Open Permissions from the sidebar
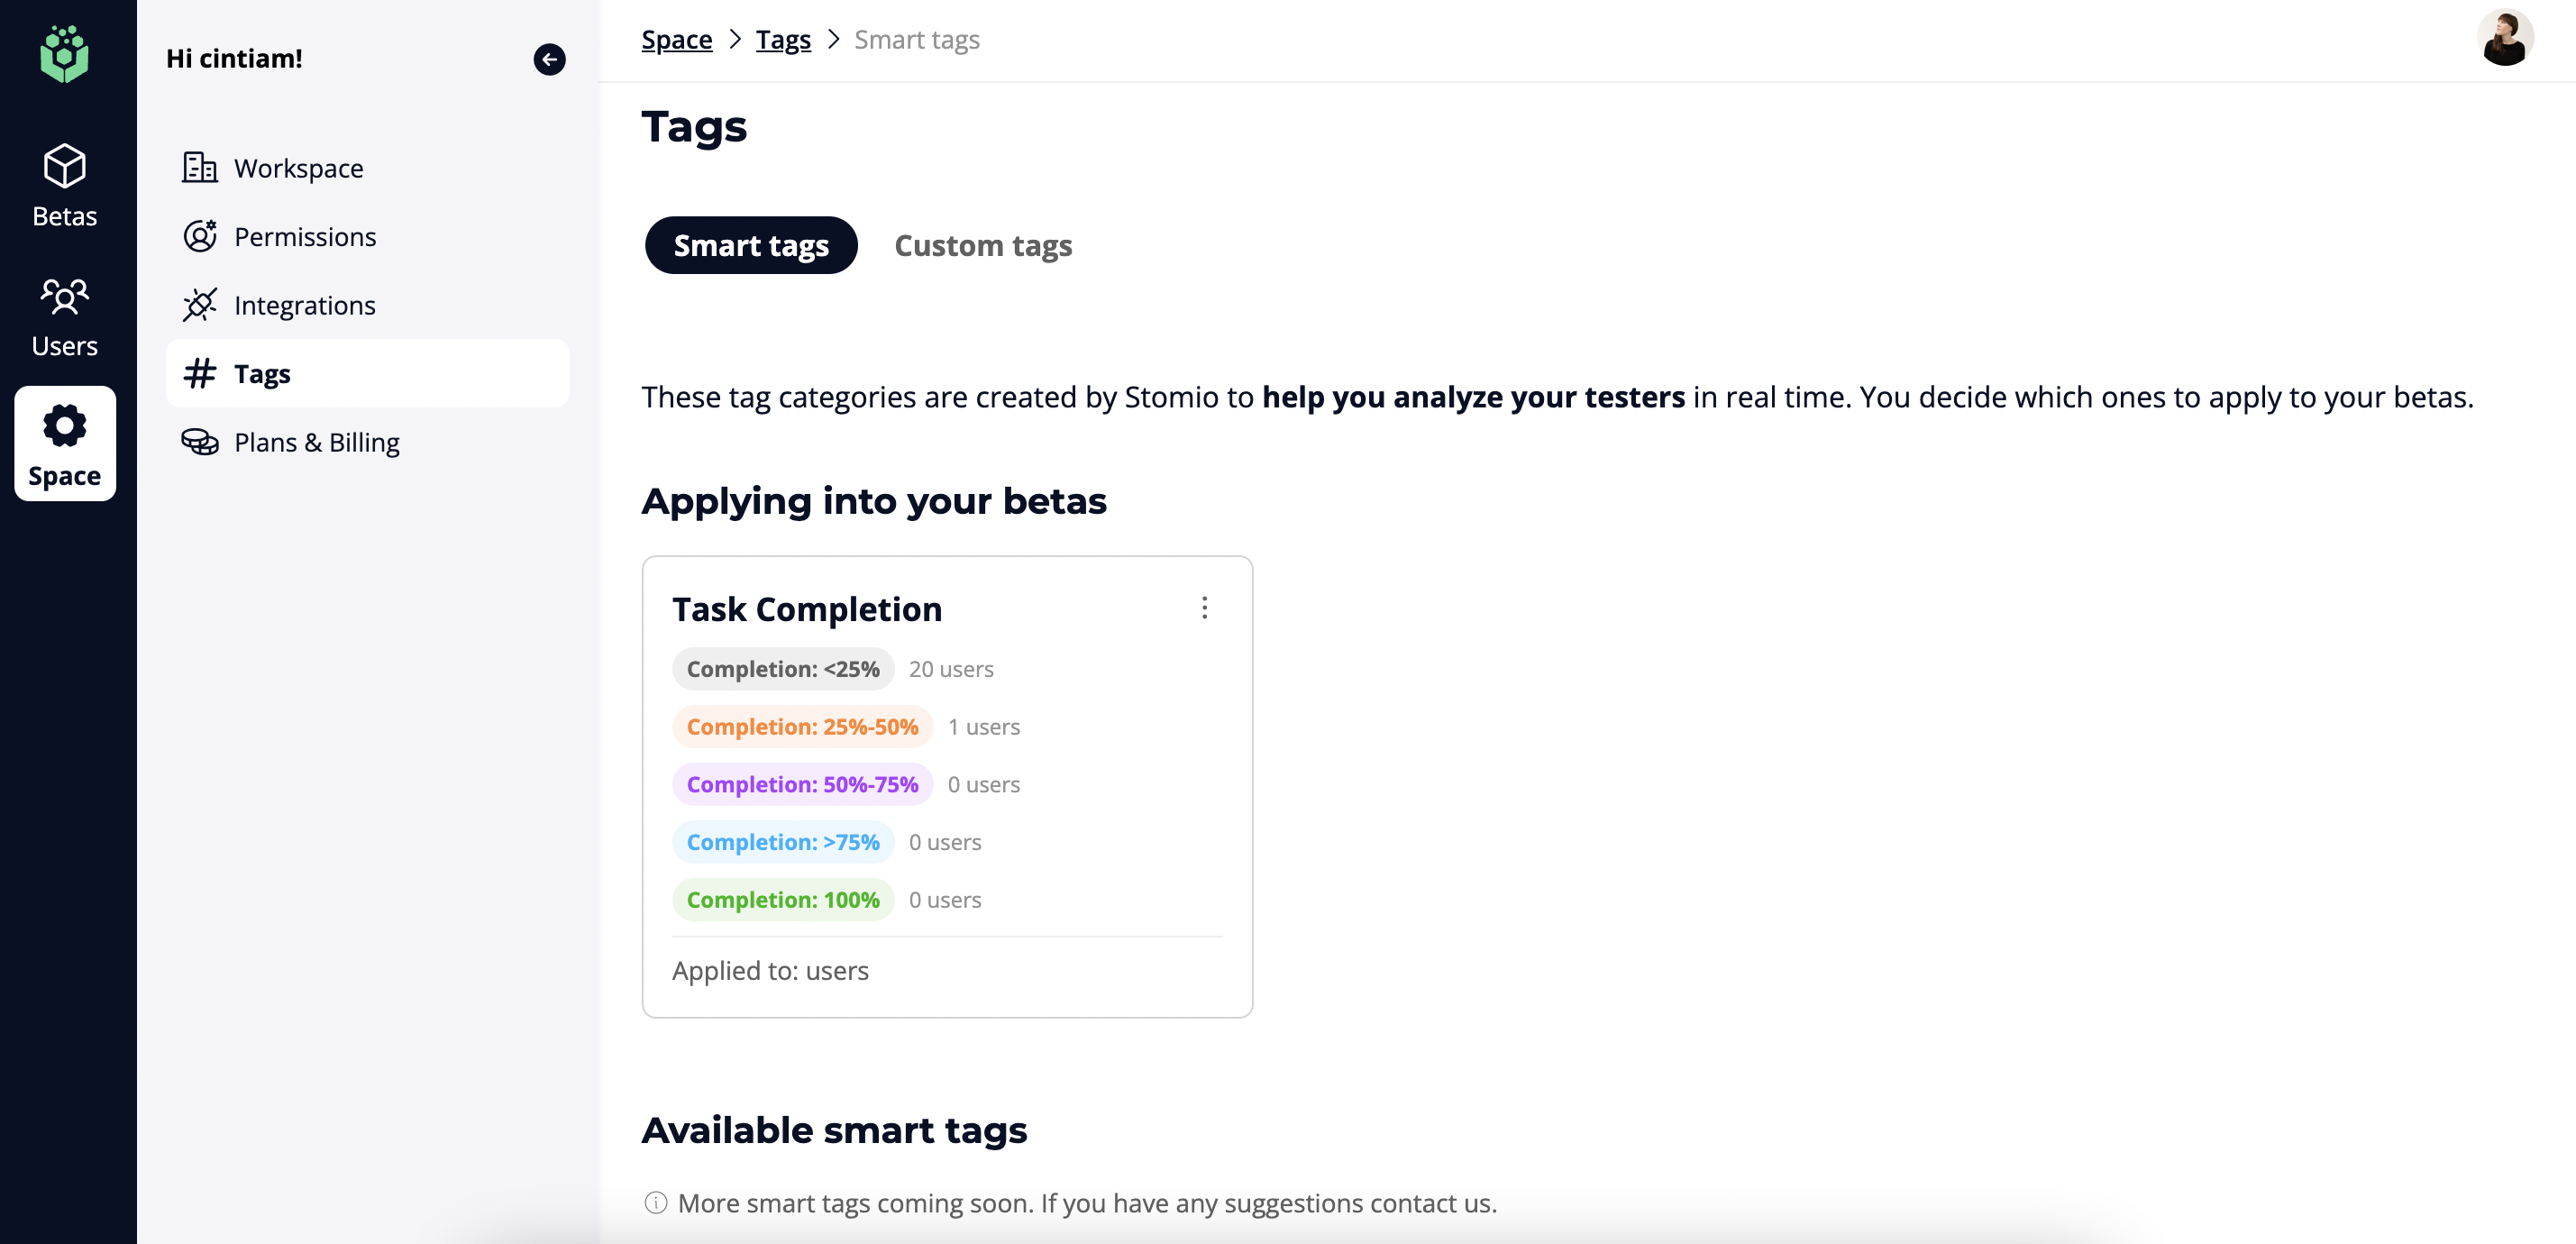Image resolution: width=2576 pixels, height=1244 pixels. [304, 237]
